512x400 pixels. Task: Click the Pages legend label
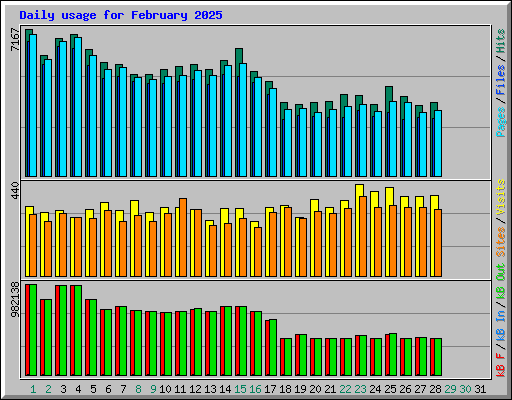pos(501,122)
